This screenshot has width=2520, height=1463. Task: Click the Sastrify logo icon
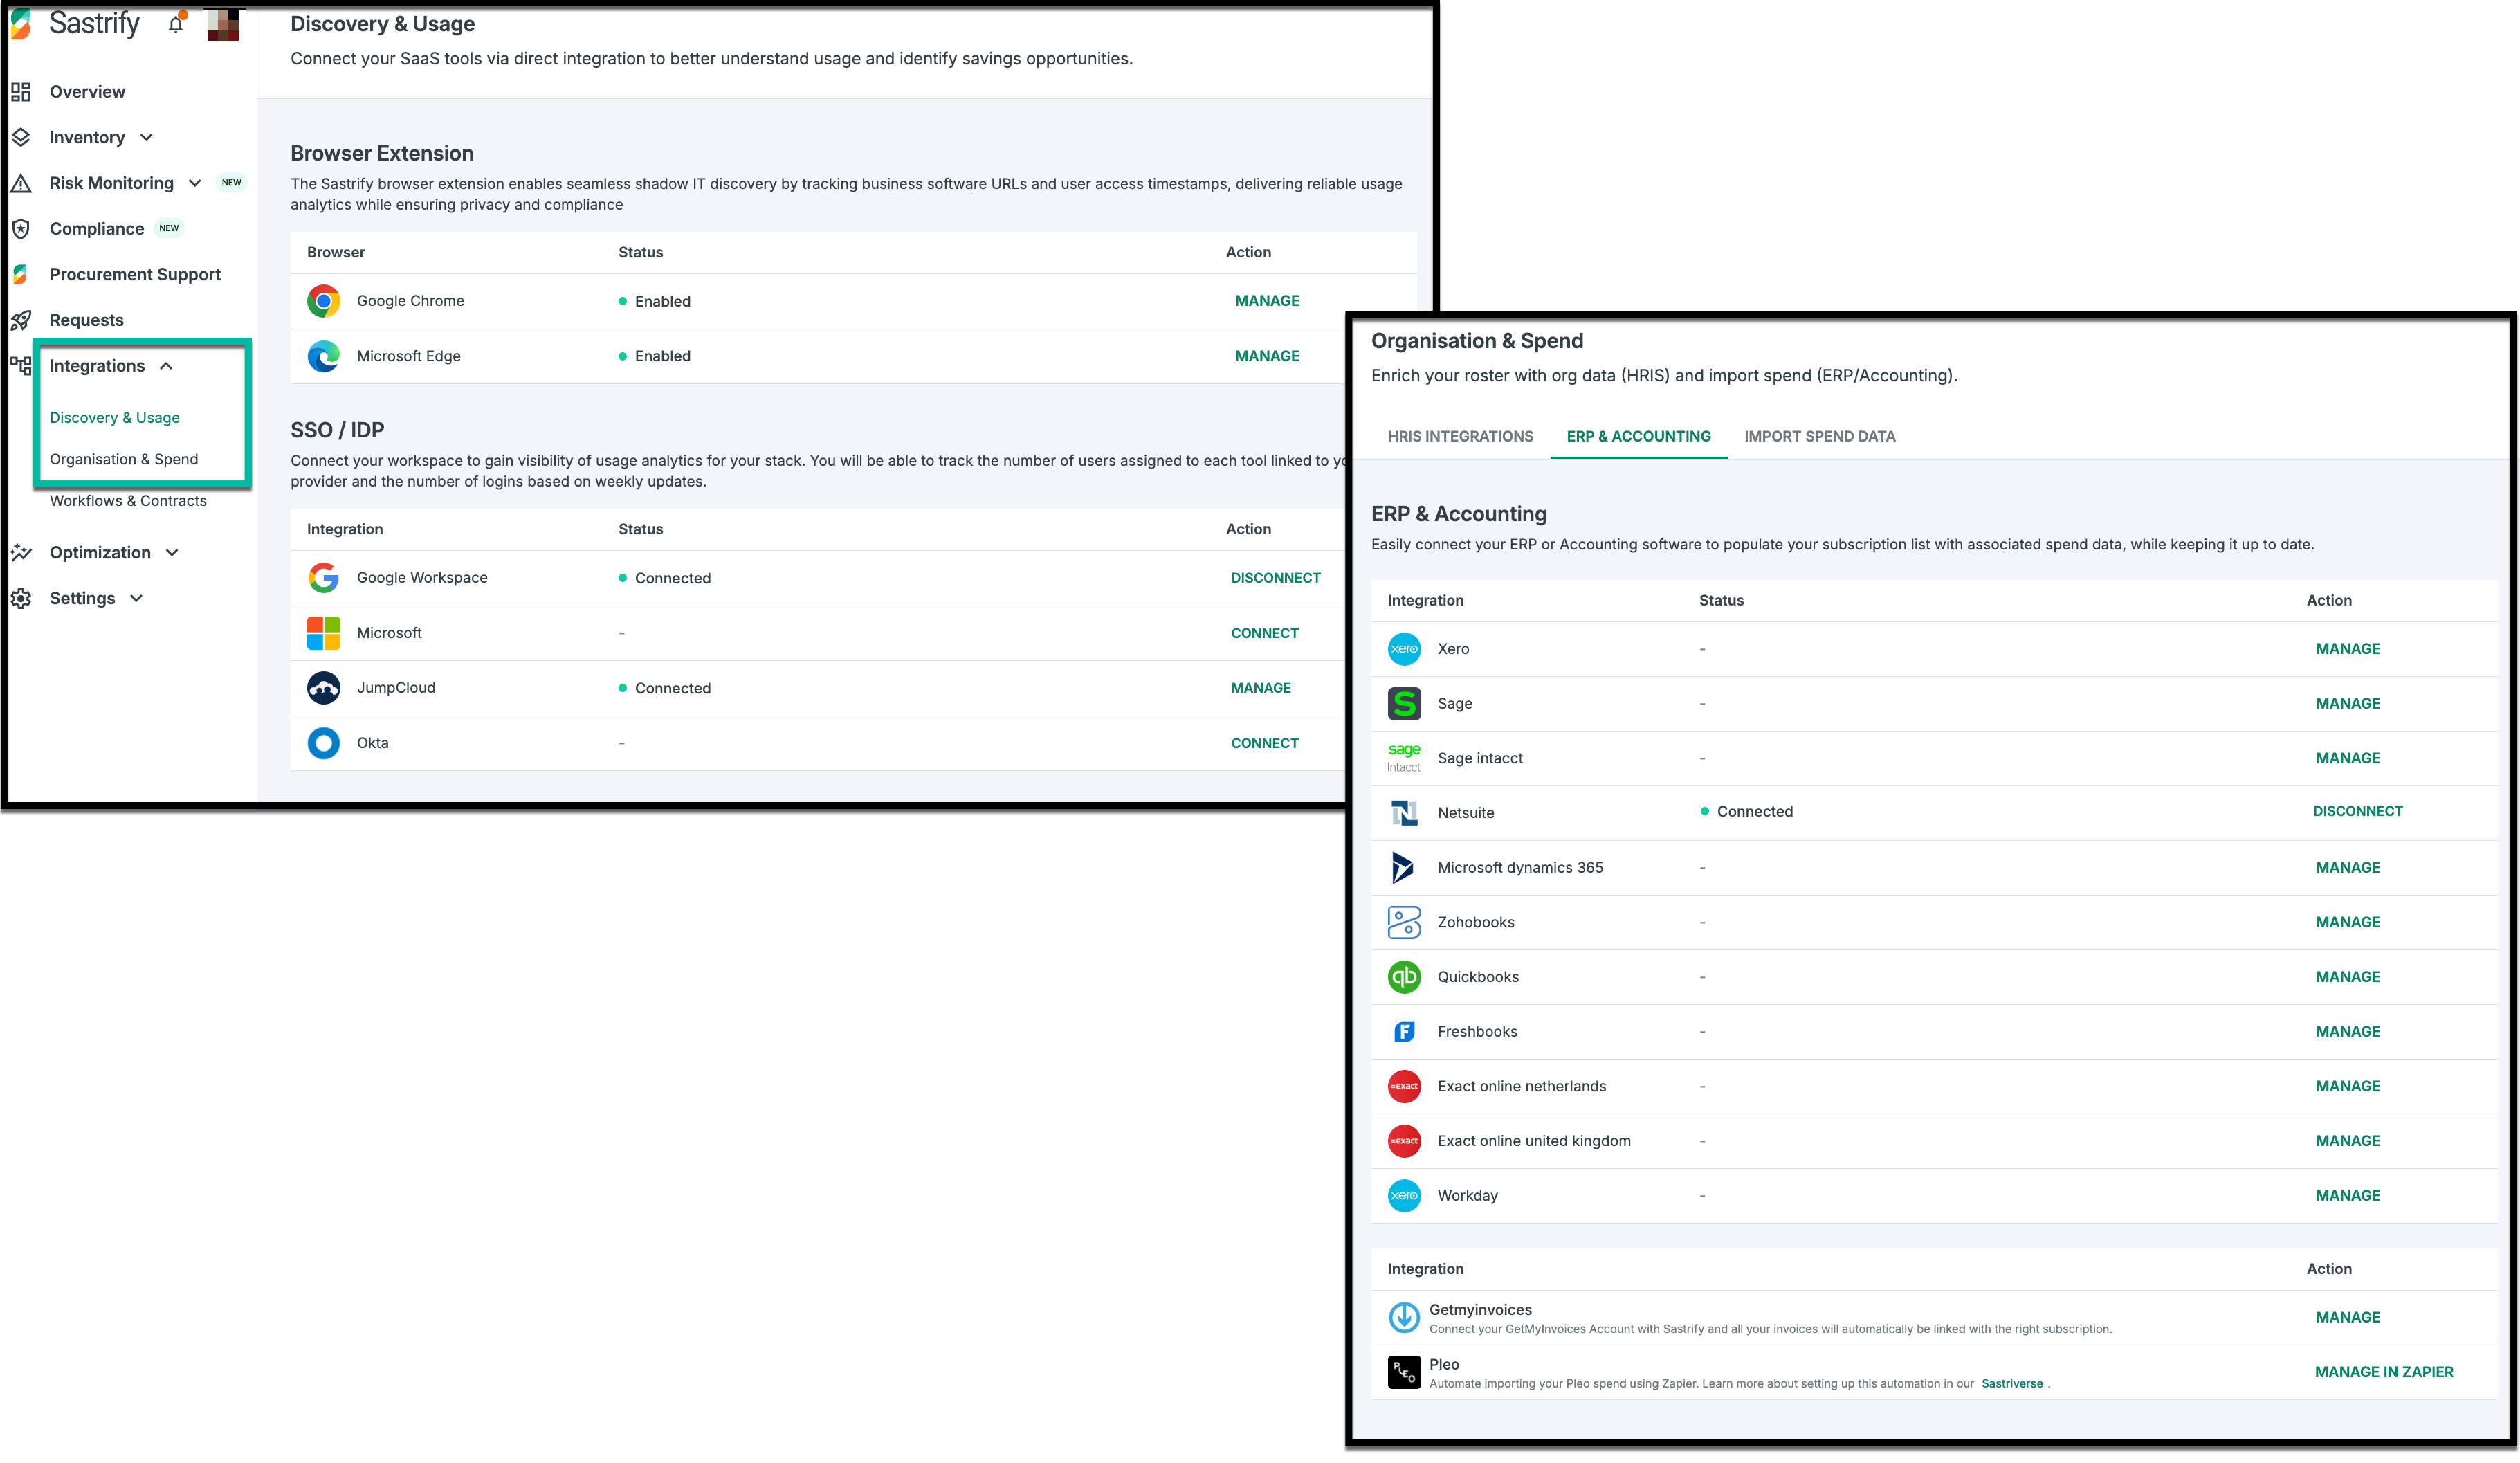(x=20, y=24)
